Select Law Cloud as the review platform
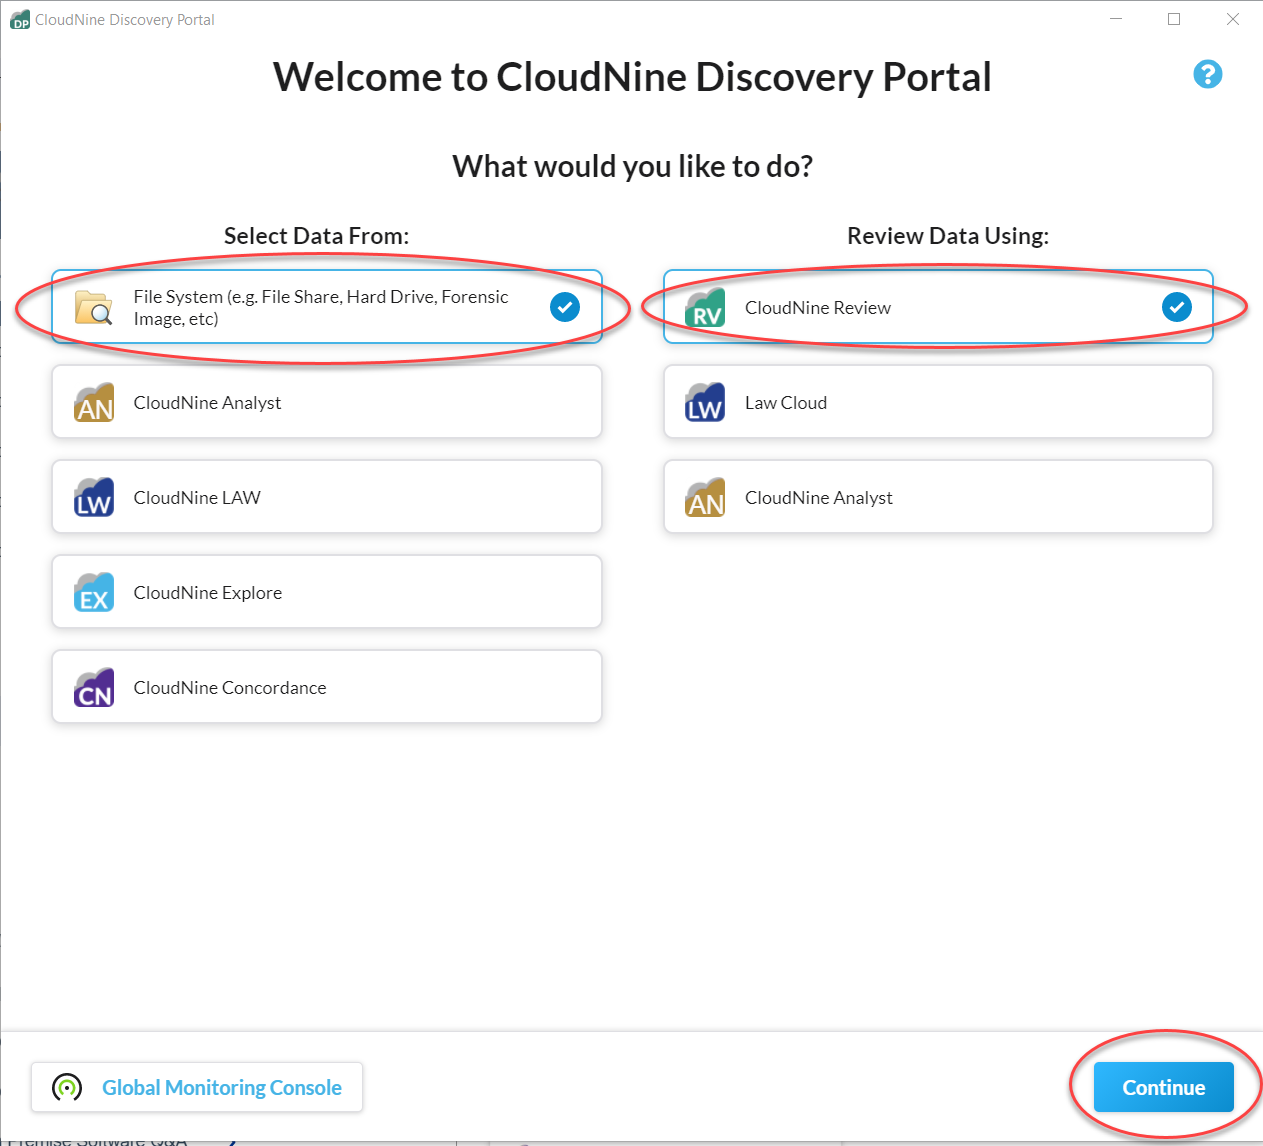Viewport: 1263px width, 1146px height. click(937, 402)
